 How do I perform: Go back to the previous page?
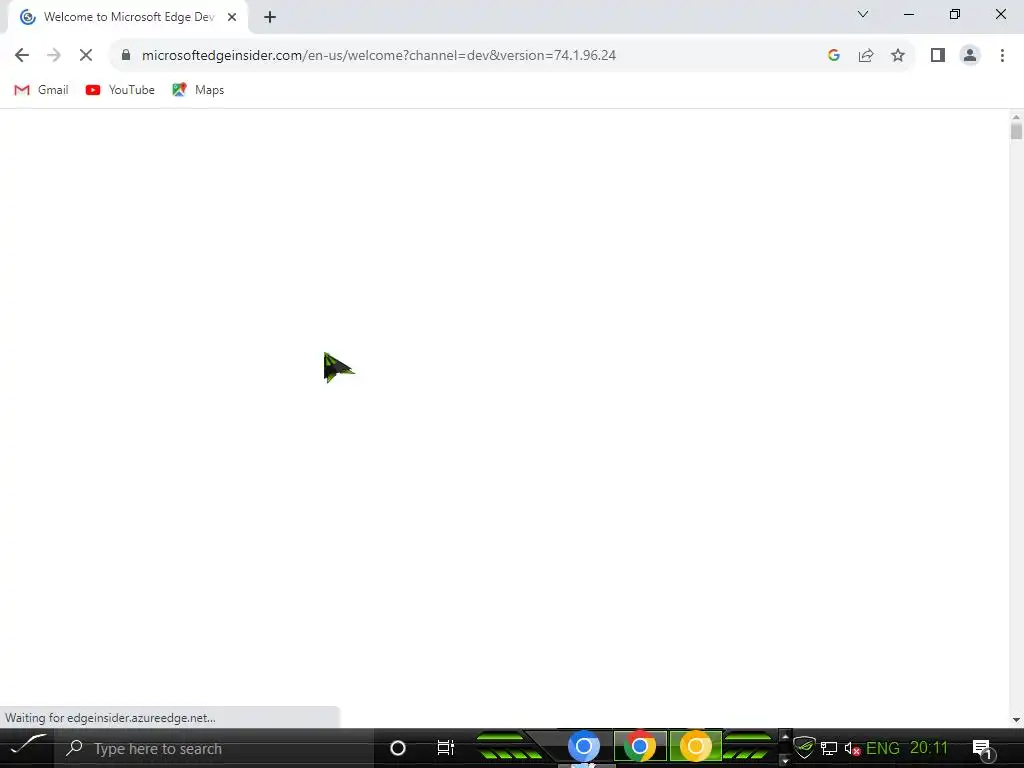click(22, 56)
